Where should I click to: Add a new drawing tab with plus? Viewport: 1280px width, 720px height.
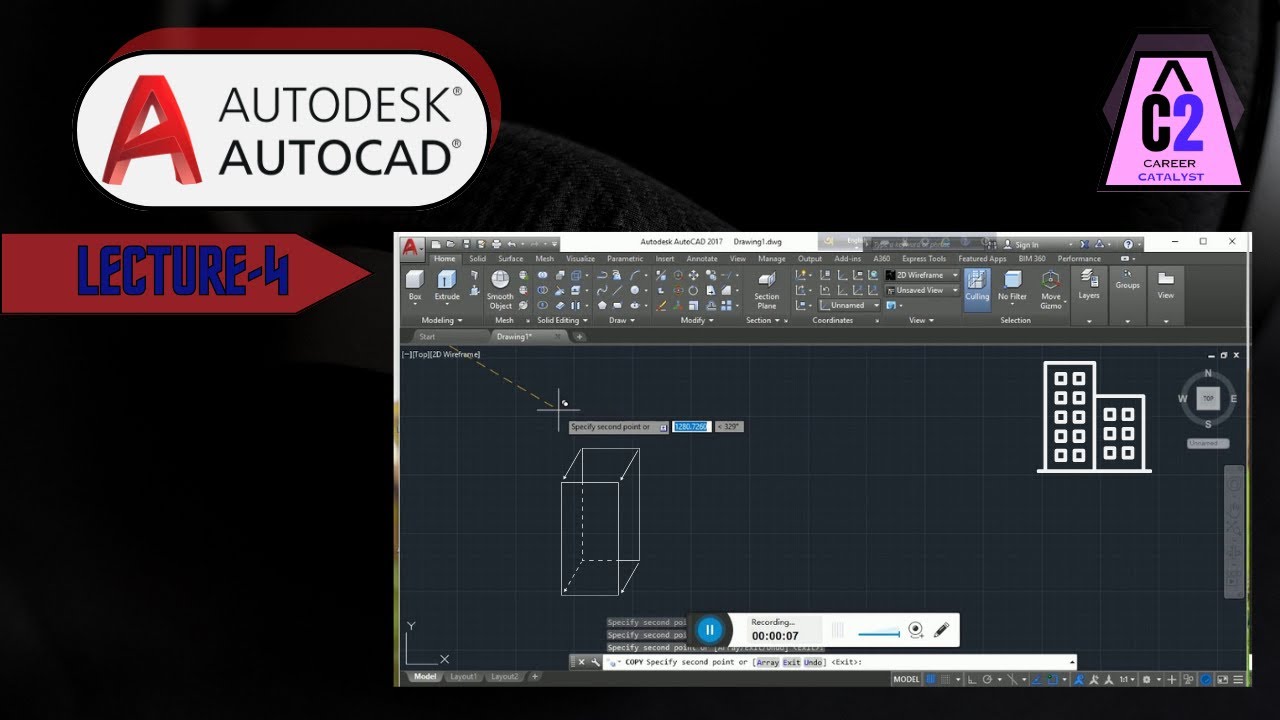[579, 337]
